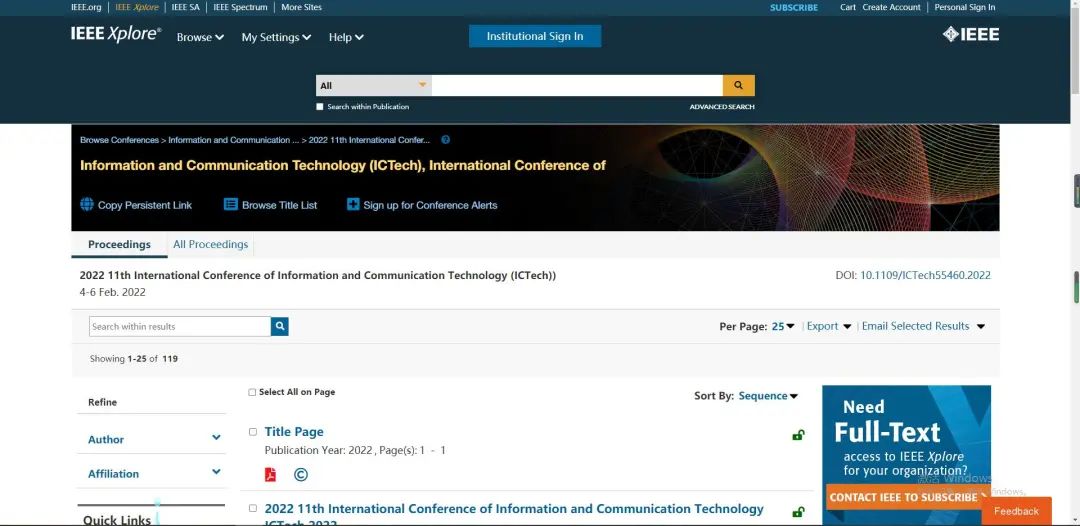This screenshot has width=1080, height=526.
Task: Open the Cart link
Action: click(848, 8)
